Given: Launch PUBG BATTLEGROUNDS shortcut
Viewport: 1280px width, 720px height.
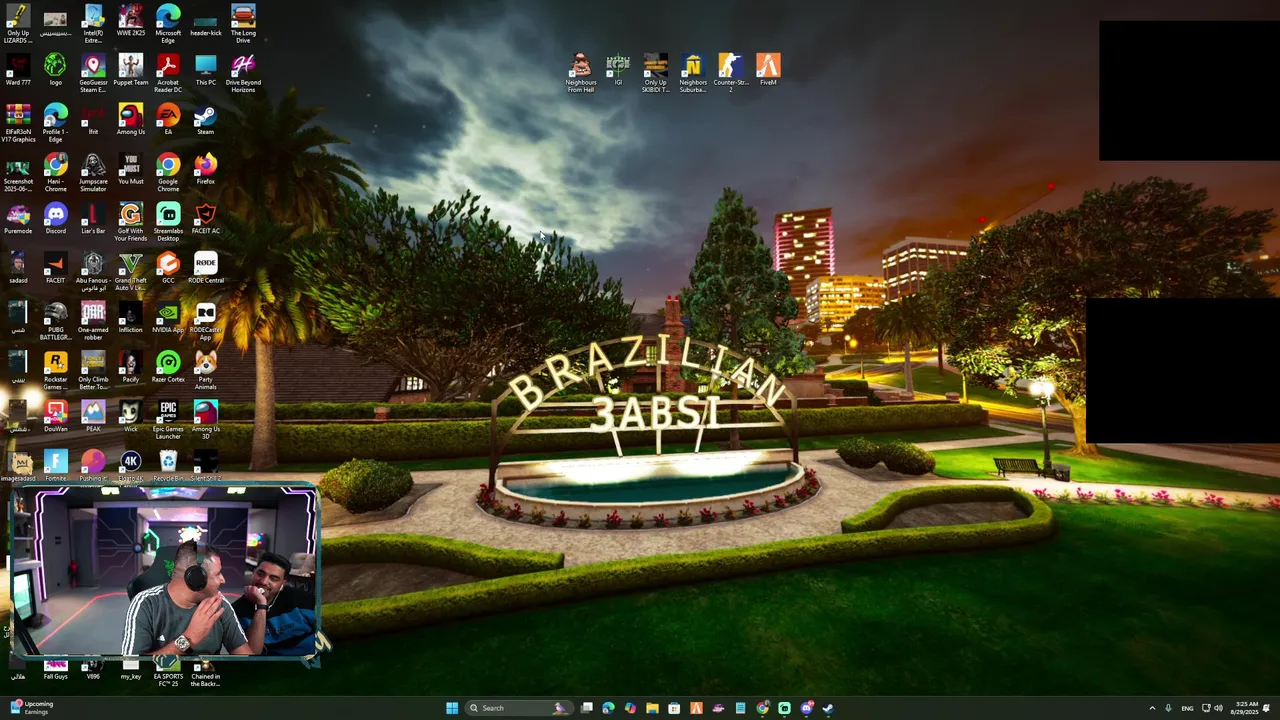Looking at the screenshot, I should pyautogui.click(x=56, y=321).
